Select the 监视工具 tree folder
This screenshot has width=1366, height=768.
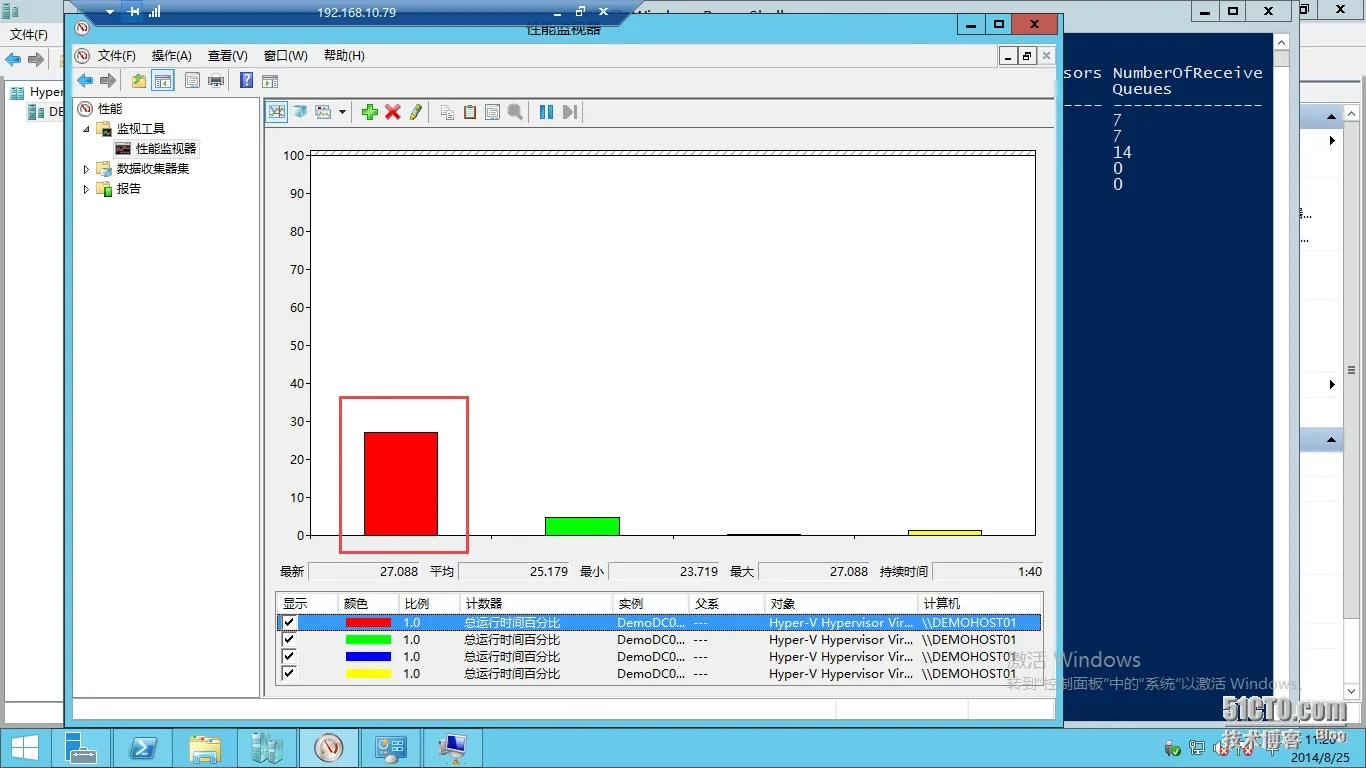click(x=141, y=128)
